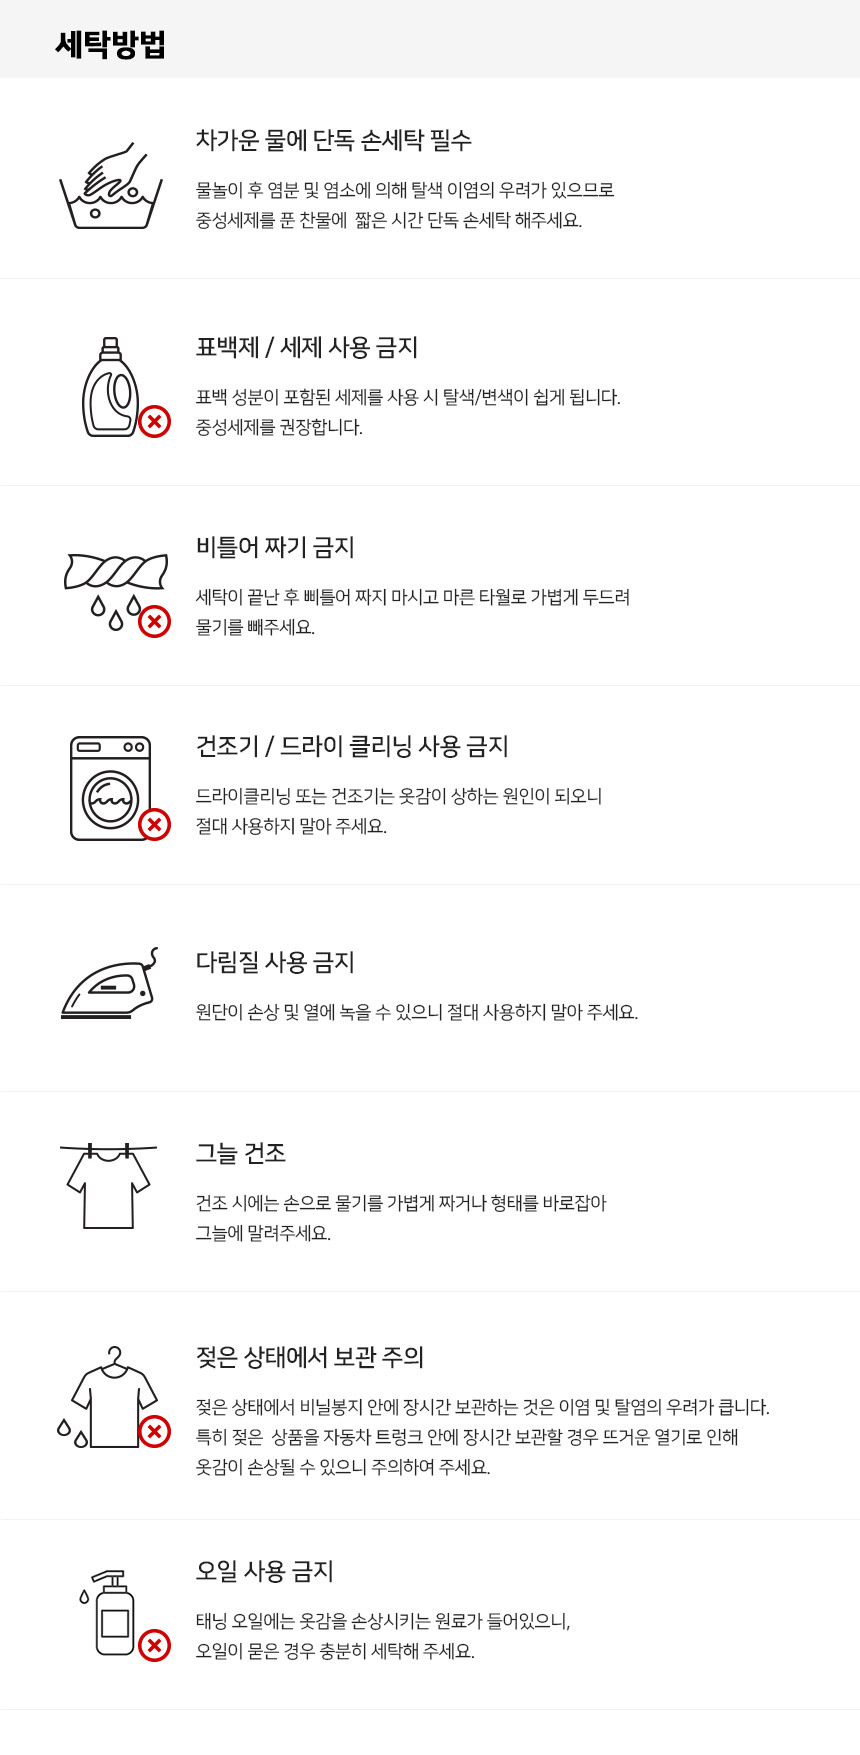
Task: Click the red X on the washing machine
Action: pyautogui.click(x=154, y=825)
